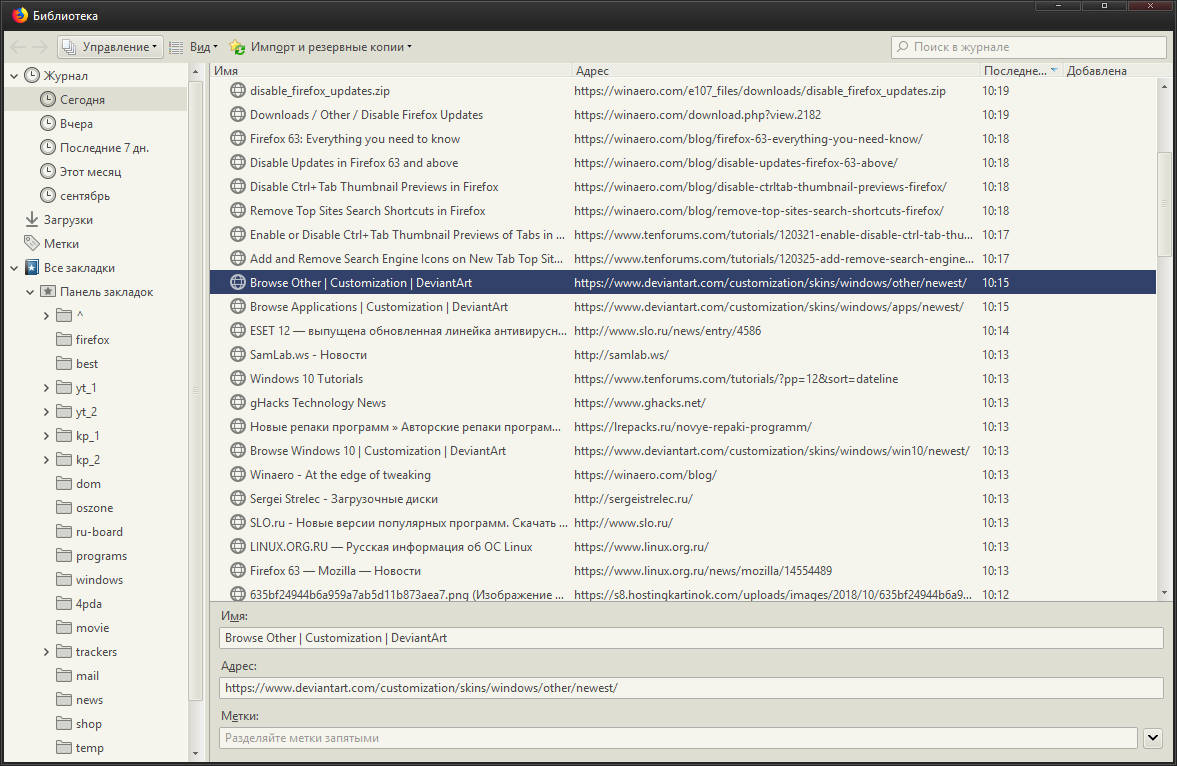Viewport: 1177px width, 766px height.
Task: Click globe icon of Browse Applications row
Action: 238,306
